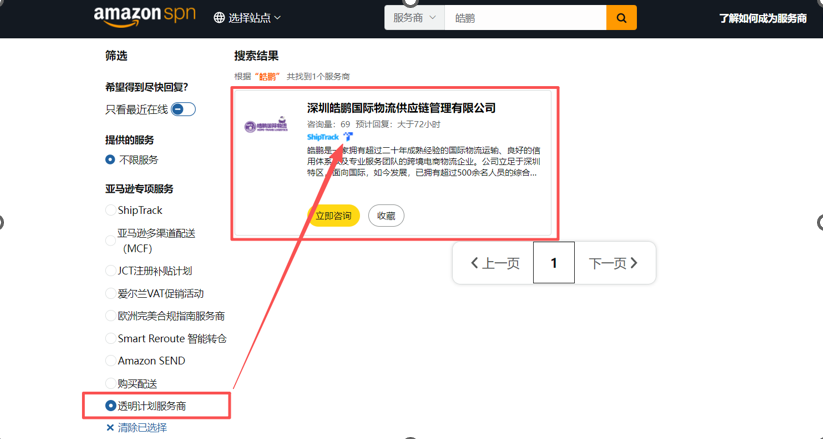
Task: Open the 服务商 search category dropdown
Action: (414, 18)
